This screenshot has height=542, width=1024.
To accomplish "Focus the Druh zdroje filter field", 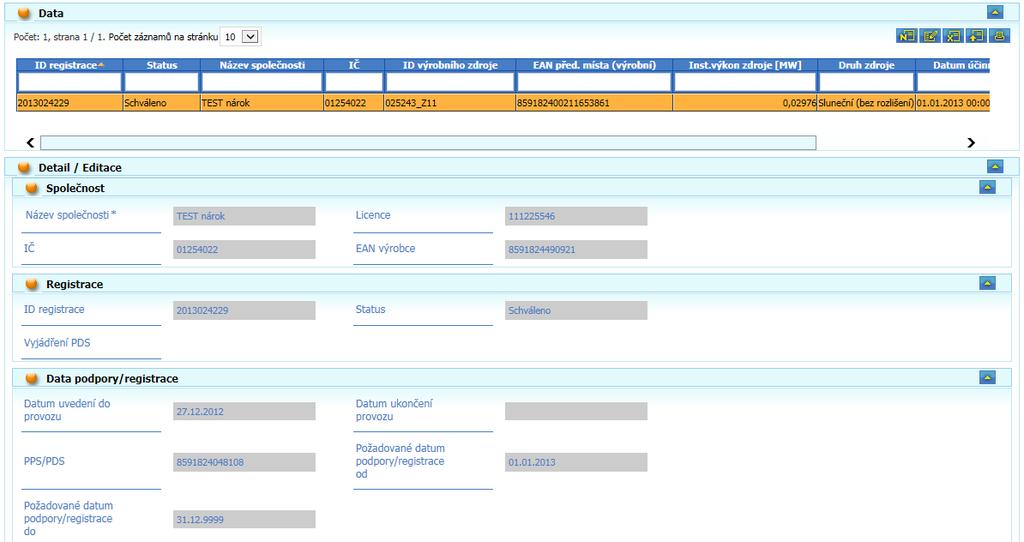I will 867,82.
